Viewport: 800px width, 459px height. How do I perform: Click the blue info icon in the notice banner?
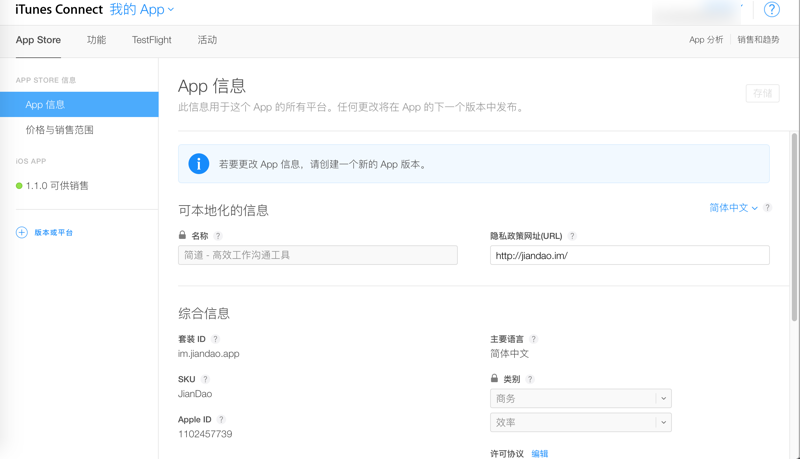point(198,164)
